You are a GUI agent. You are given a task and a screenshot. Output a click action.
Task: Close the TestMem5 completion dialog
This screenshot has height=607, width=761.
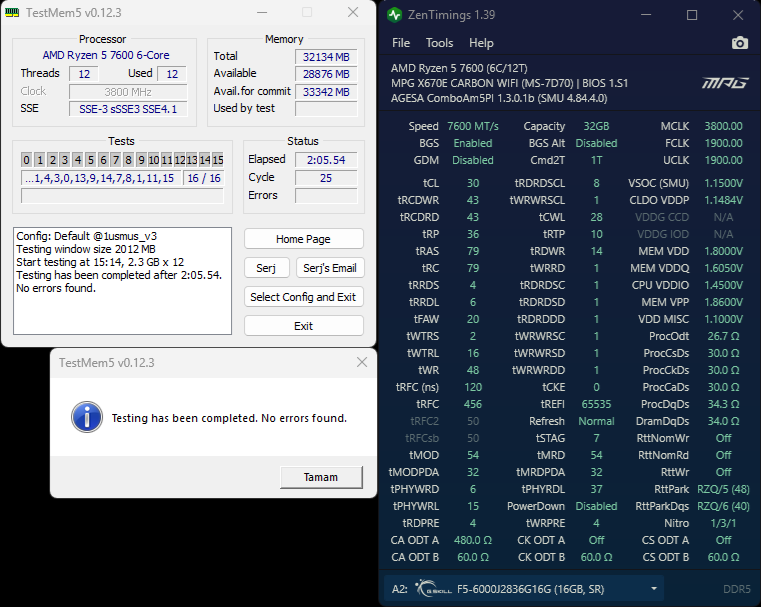[362, 362]
